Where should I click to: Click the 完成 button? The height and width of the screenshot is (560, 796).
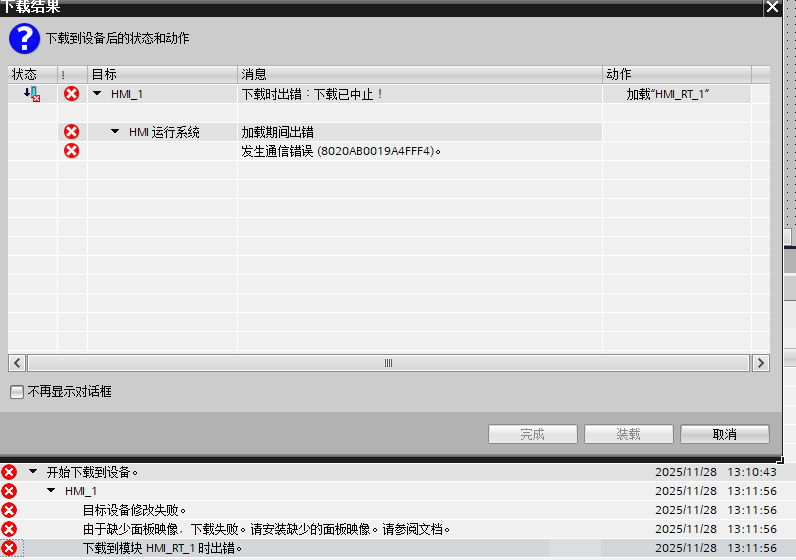[533, 434]
